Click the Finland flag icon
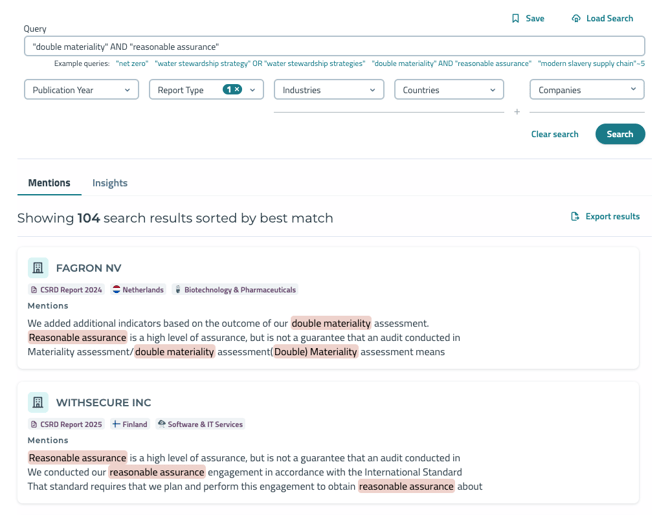 [116, 424]
